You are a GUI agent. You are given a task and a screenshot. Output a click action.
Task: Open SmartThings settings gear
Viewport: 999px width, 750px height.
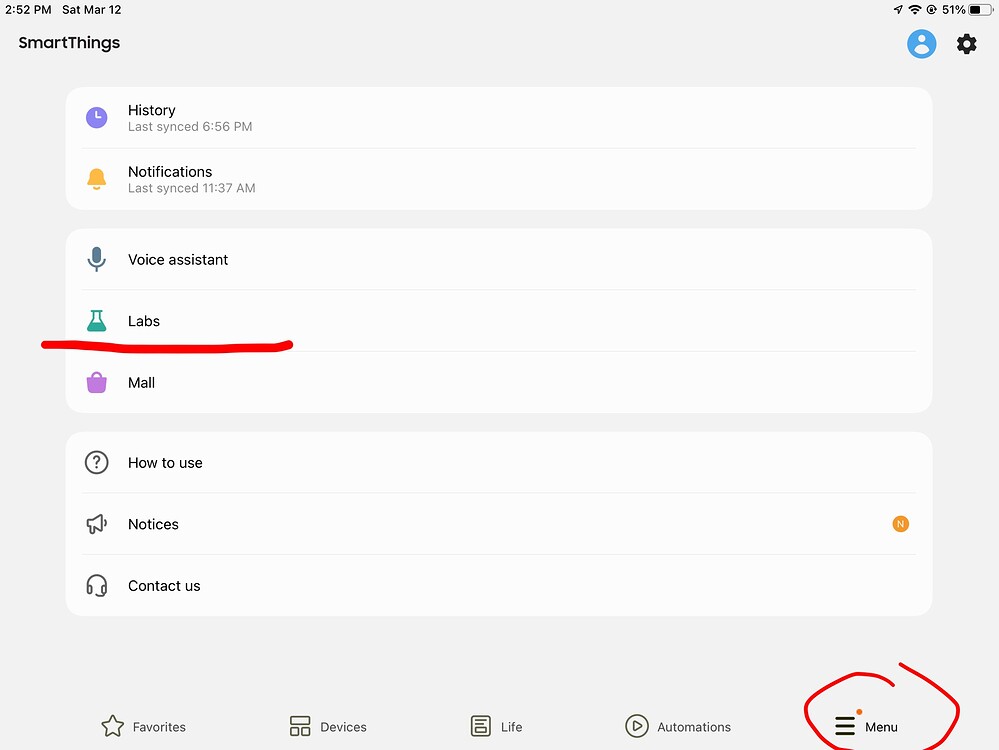coord(965,43)
